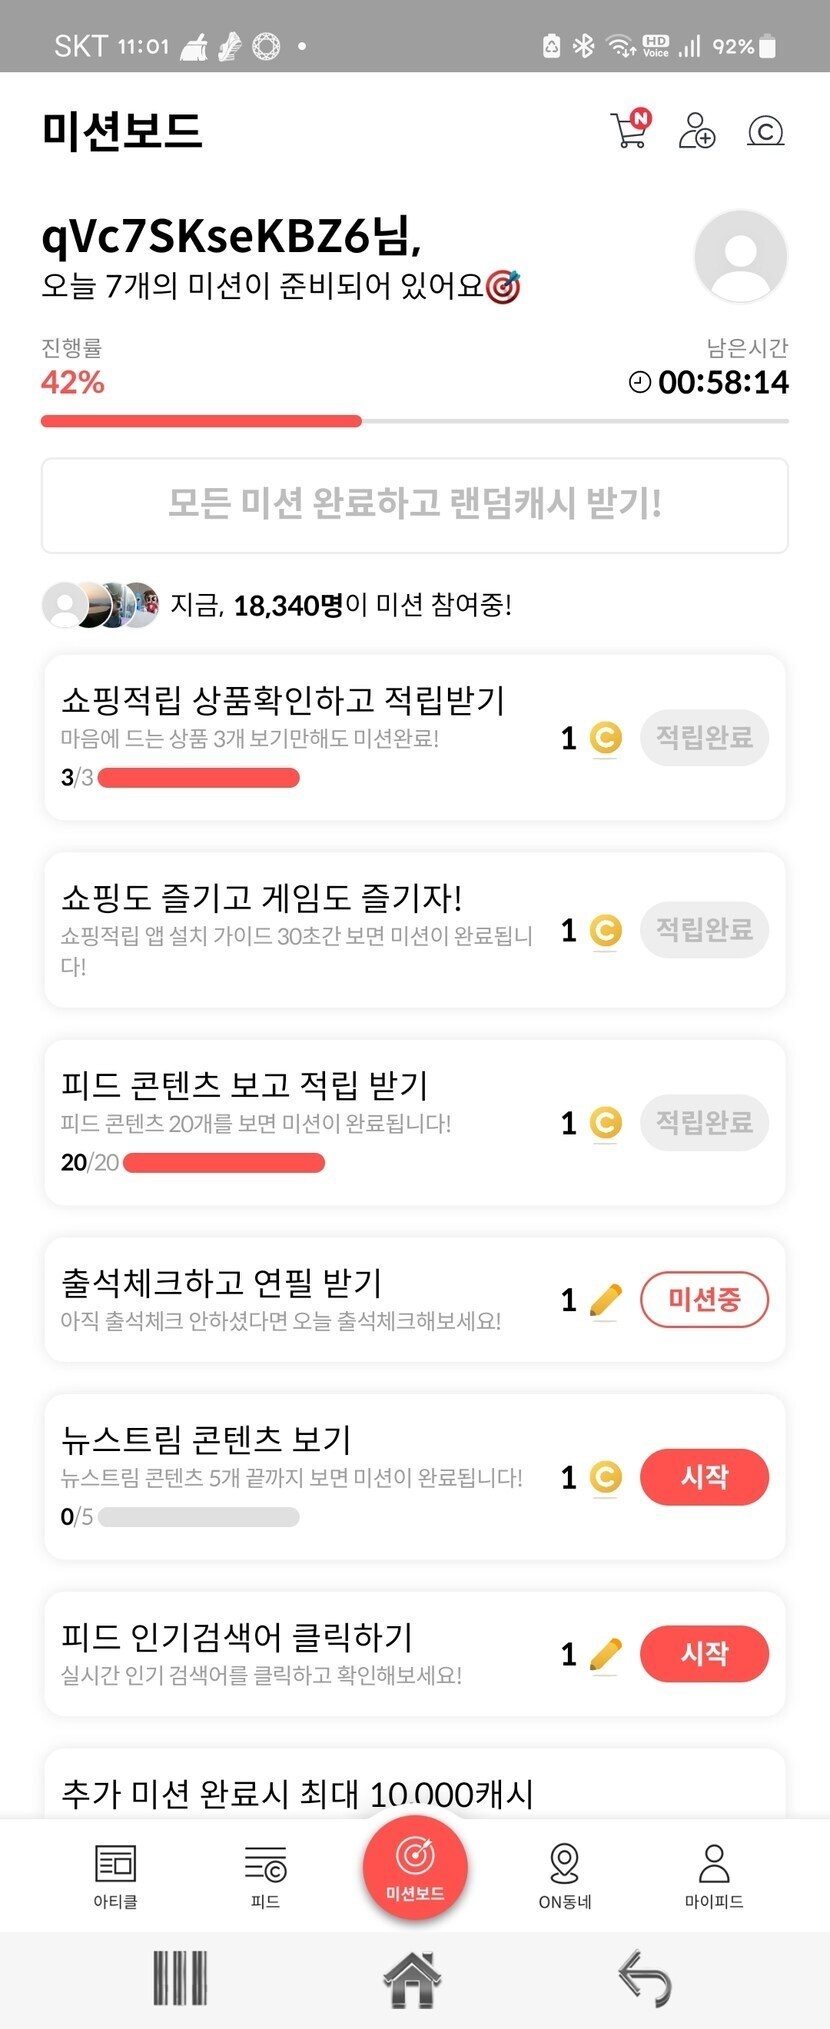Tap the participant avatars group
The height and width of the screenshot is (2029, 830).
pos(100,605)
